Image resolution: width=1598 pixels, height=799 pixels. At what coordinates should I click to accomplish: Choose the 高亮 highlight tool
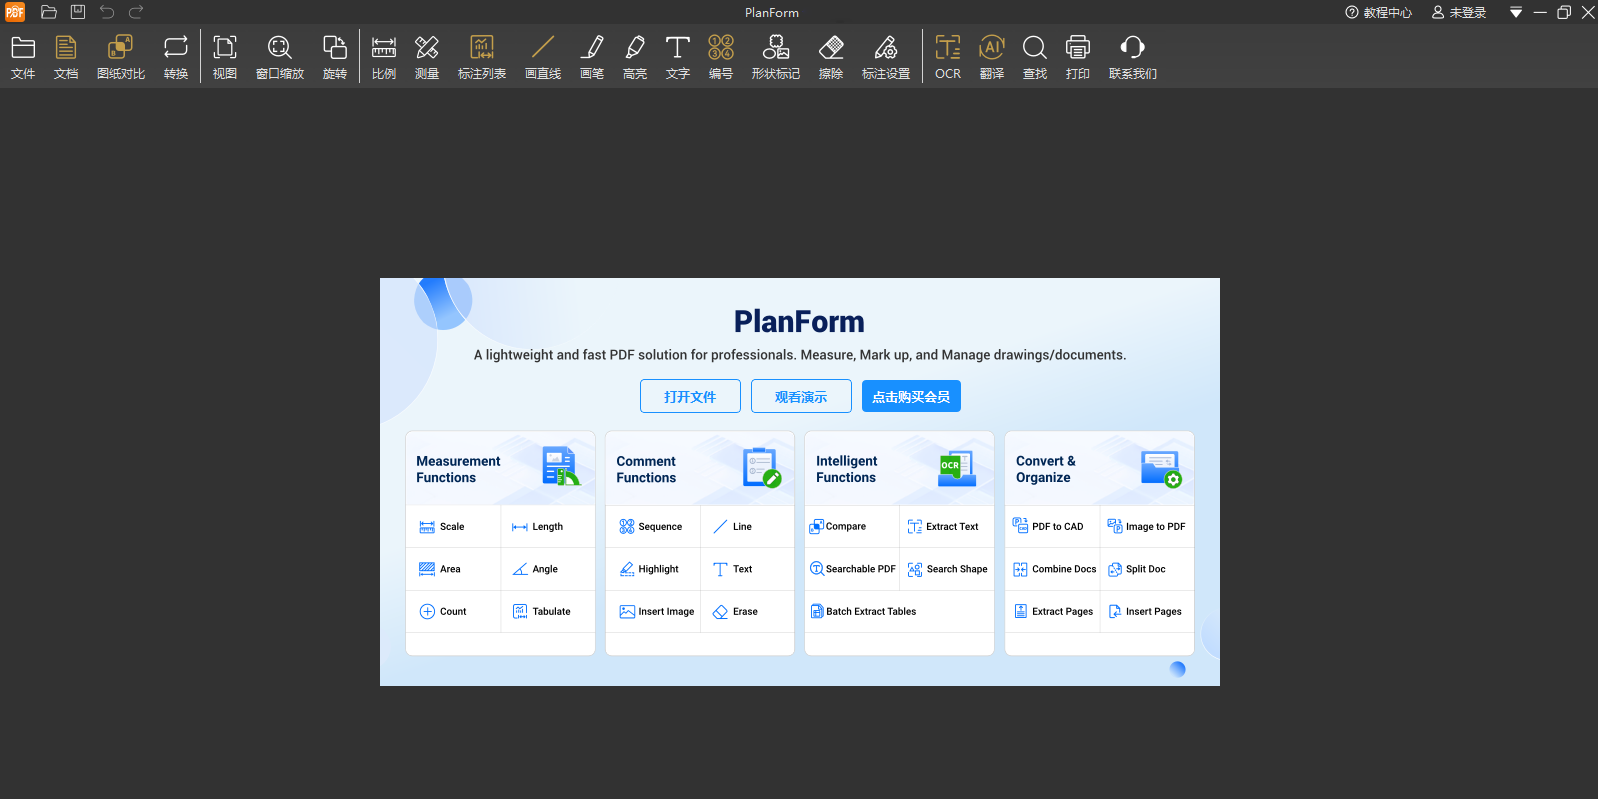pyautogui.click(x=635, y=57)
